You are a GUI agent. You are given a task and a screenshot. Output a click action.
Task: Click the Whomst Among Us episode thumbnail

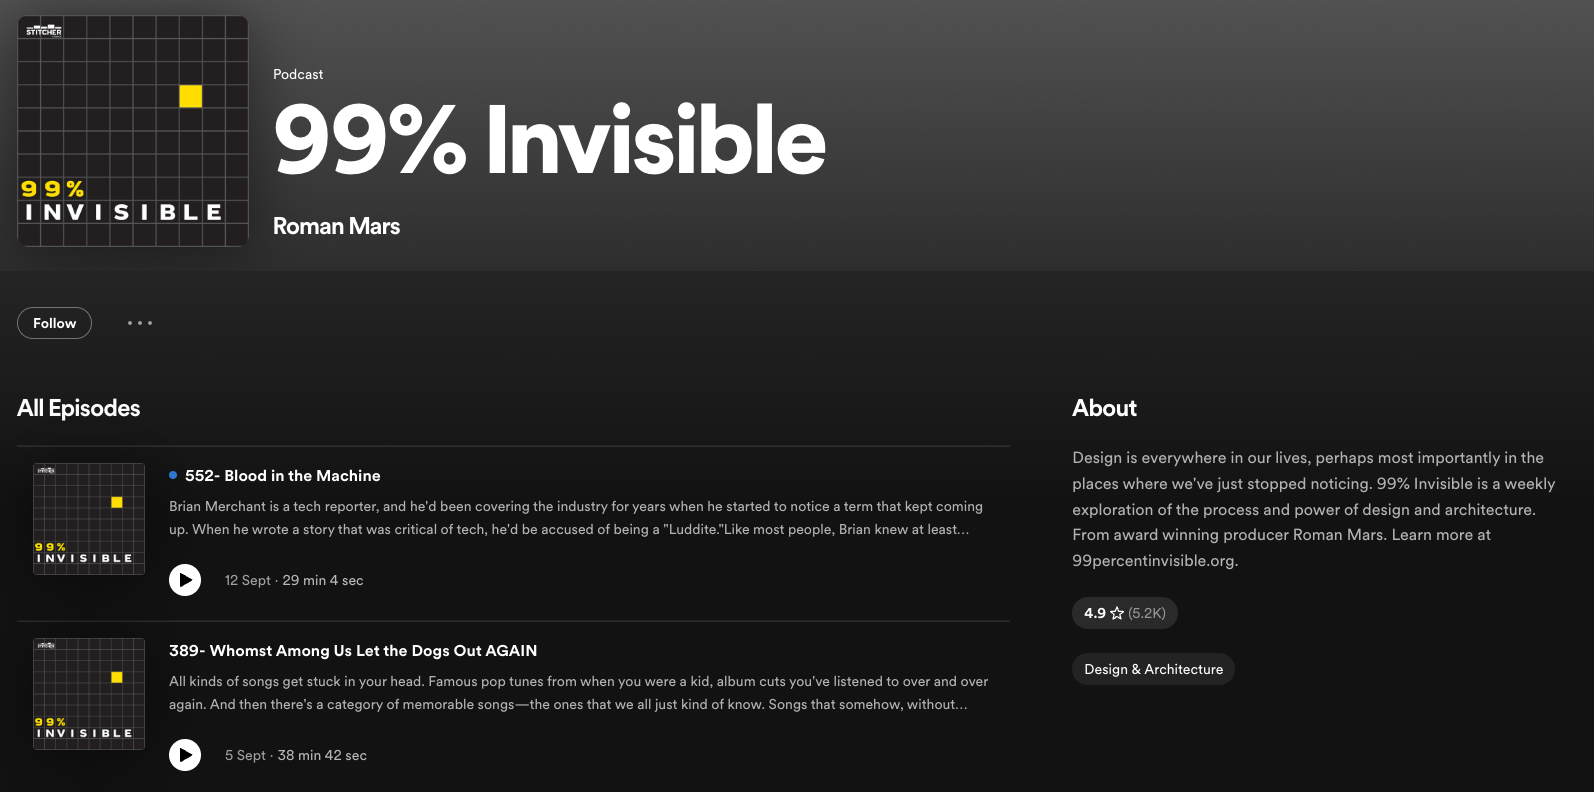pos(89,694)
